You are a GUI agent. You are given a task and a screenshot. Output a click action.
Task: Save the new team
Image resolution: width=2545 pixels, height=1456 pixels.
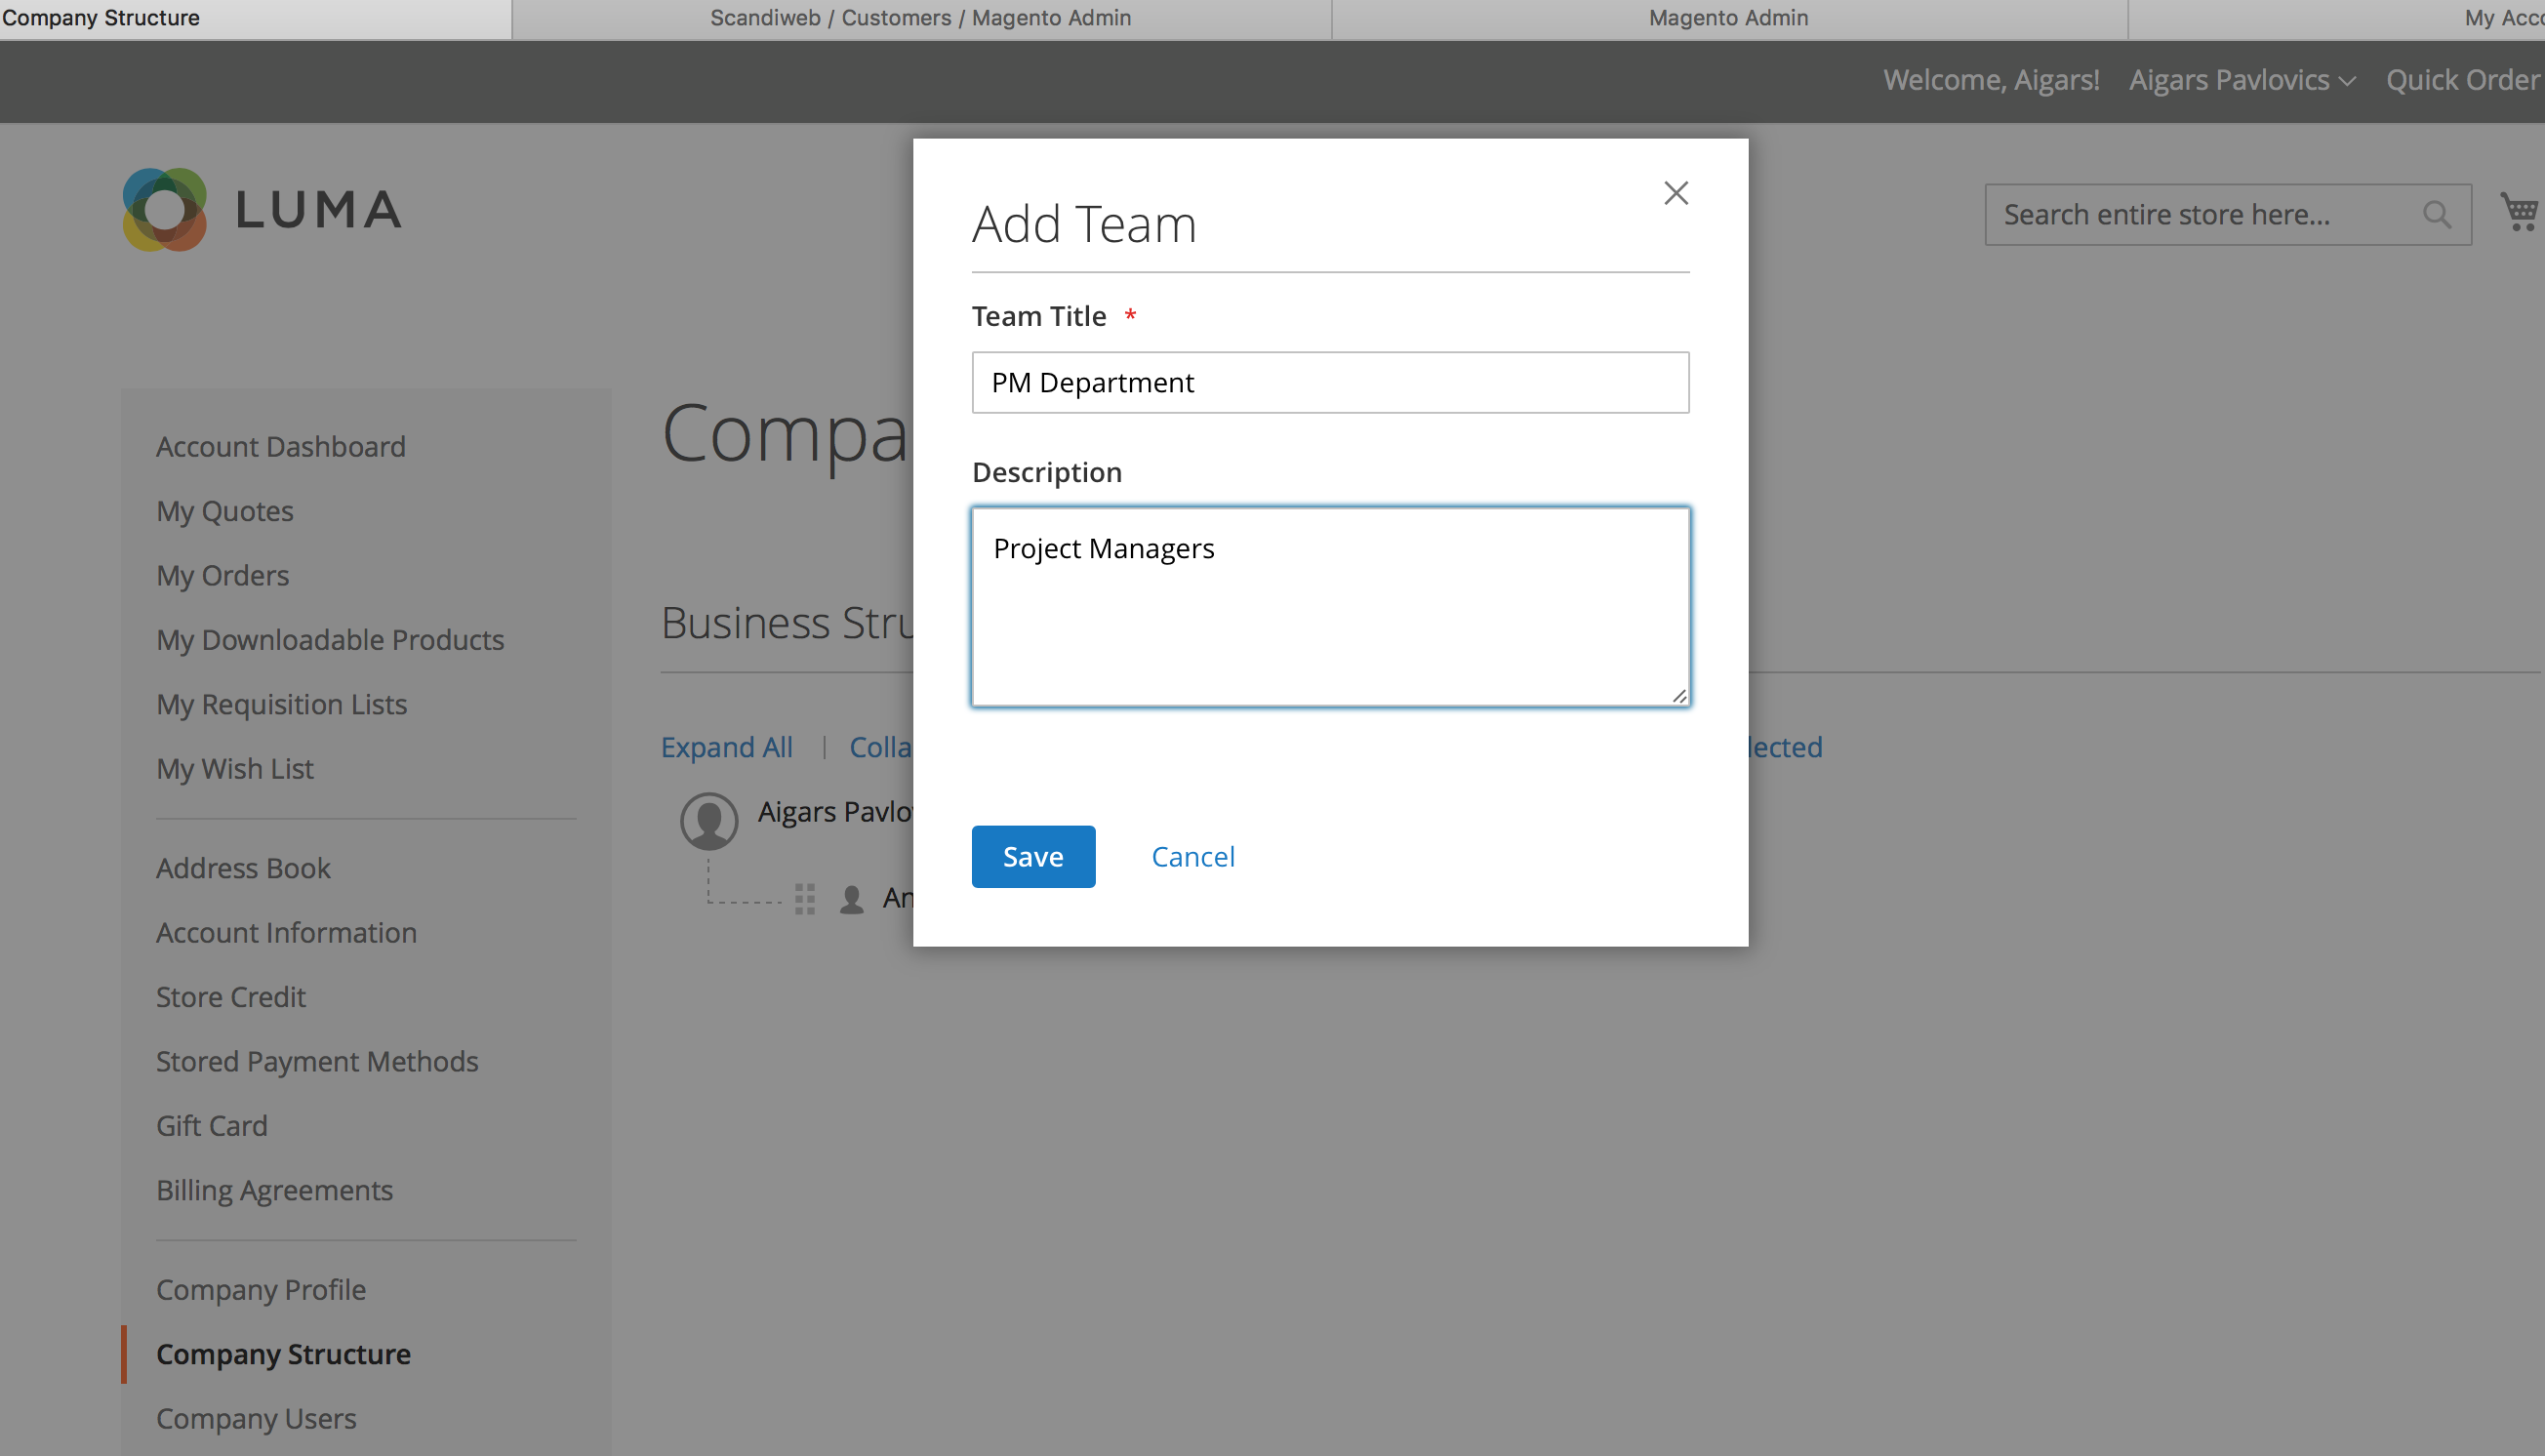click(1033, 856)
